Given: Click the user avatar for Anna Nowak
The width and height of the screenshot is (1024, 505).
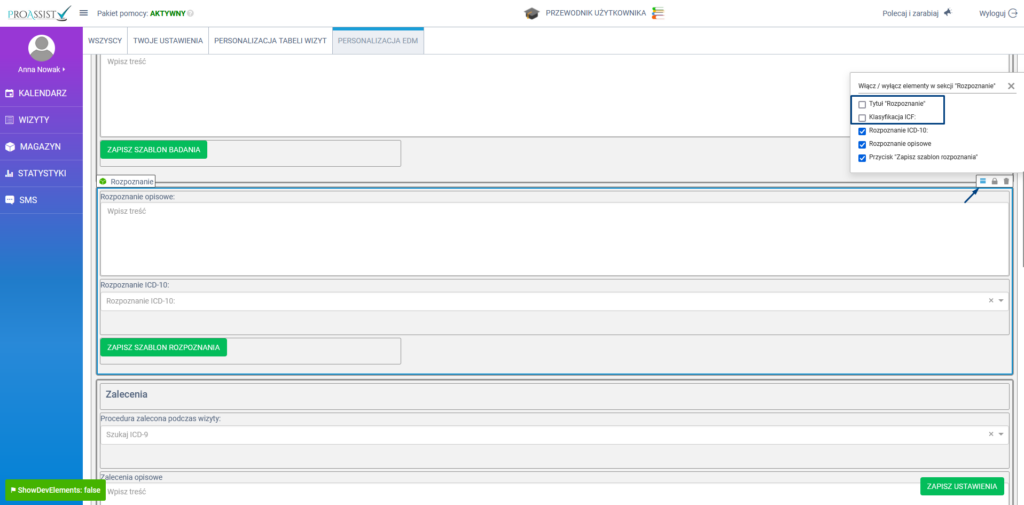Looking at the screenshot, I should (x=41, y=48).
